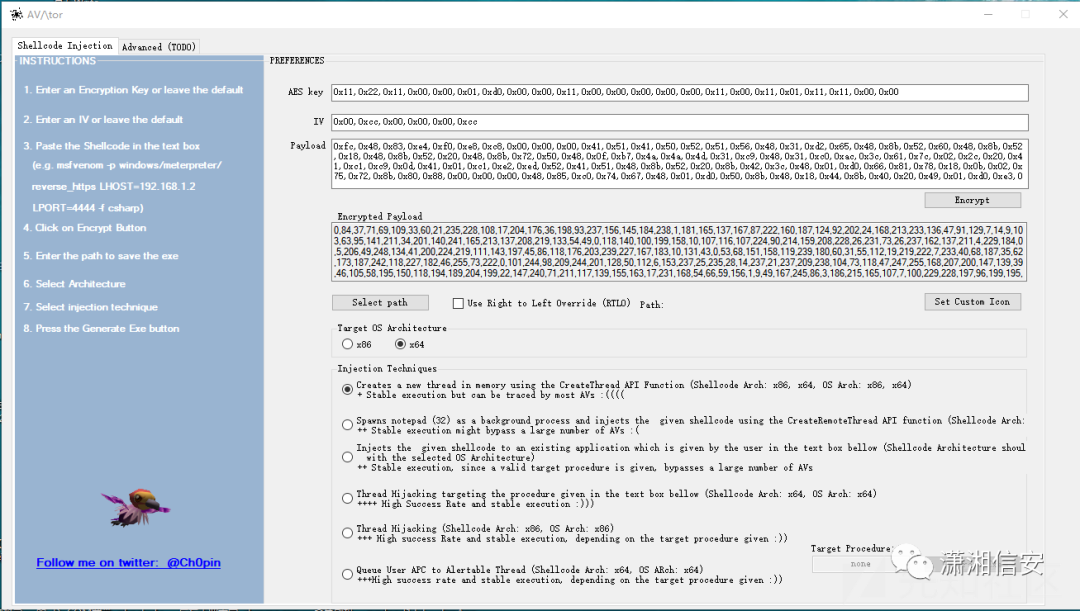The height and width of the screenshot is (611, 1080).
Task: Click the 'Target OS Architecture' label
Action: click(x=392, y=328)
